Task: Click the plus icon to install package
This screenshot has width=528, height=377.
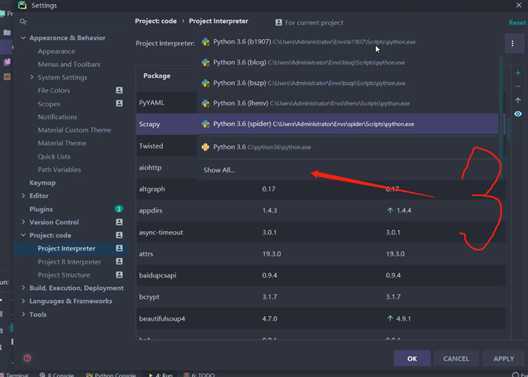Action: 518,73
